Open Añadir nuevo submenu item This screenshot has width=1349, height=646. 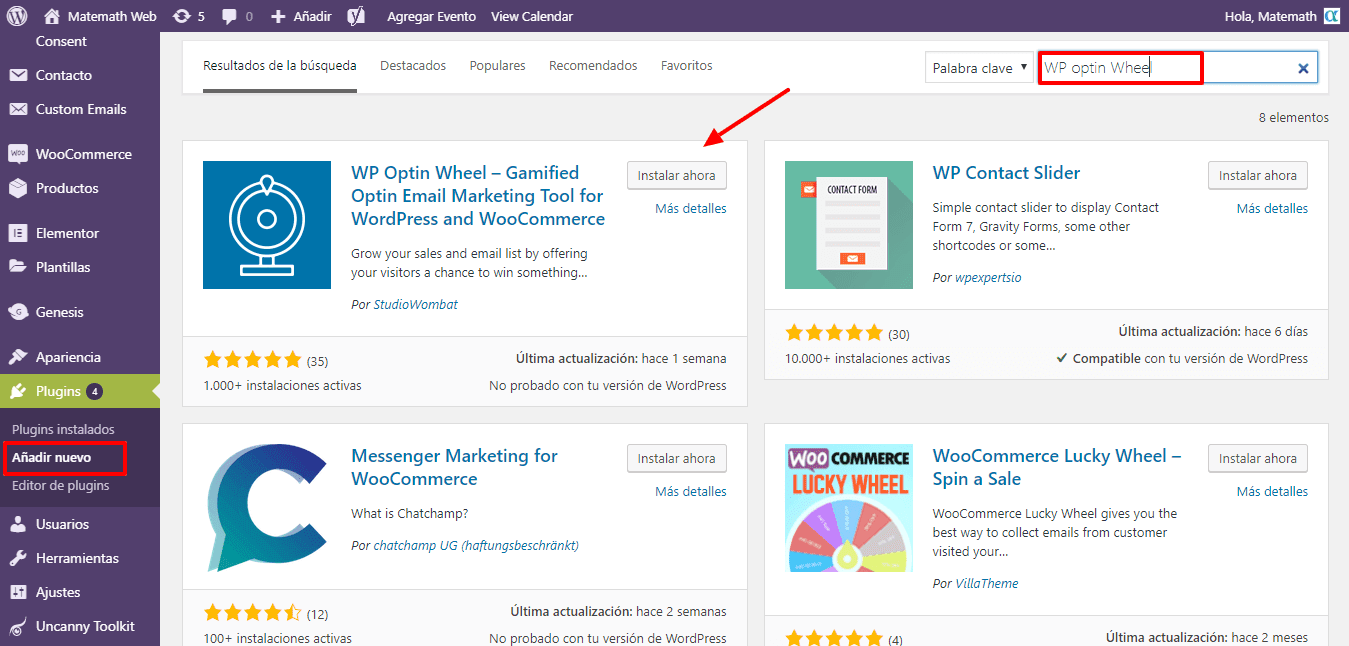(51, 458)
